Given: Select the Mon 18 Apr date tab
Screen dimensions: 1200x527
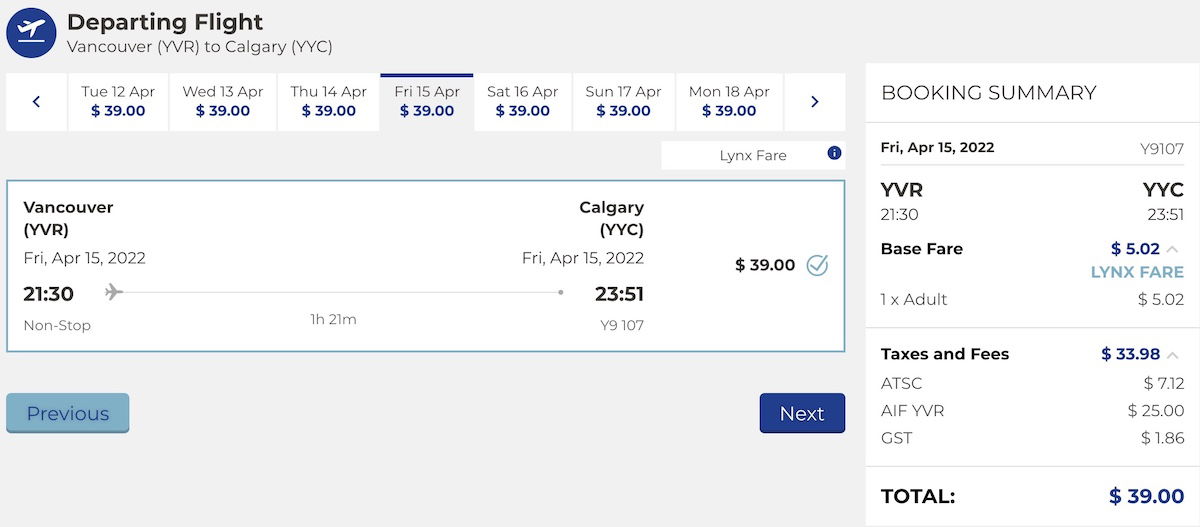Looking at the screenshot, I should (729, 102).
